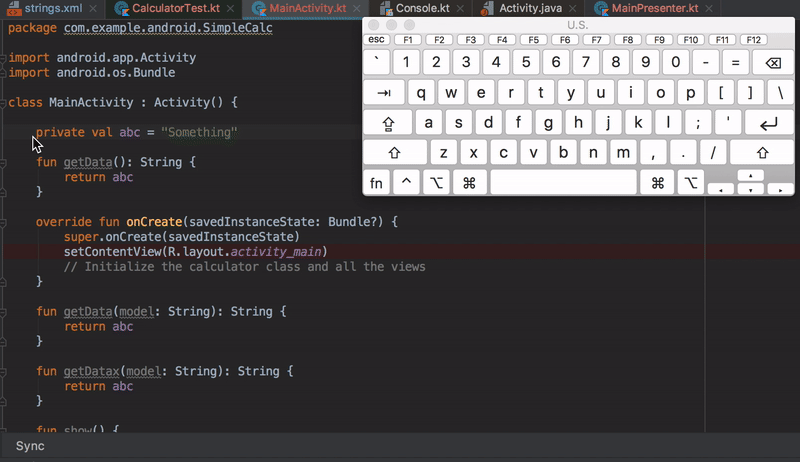Toggle the caps lock key

(x=388, y=123)
